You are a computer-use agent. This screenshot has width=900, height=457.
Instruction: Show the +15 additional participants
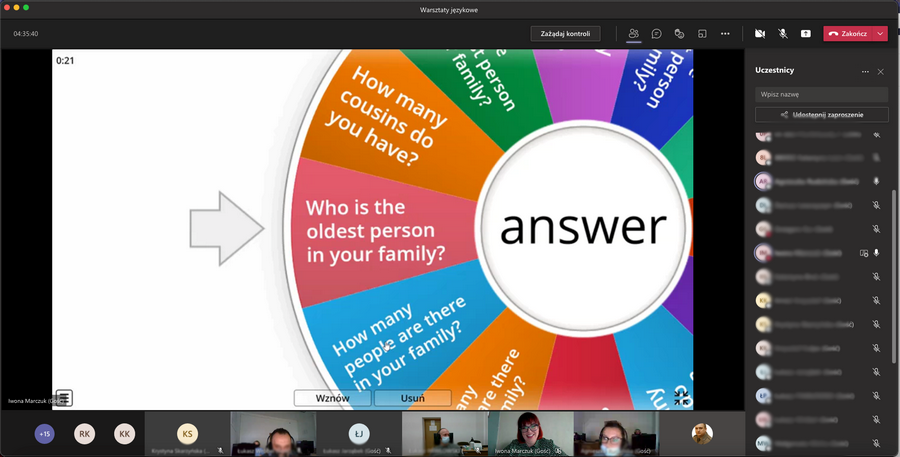[x=44, y=434]
